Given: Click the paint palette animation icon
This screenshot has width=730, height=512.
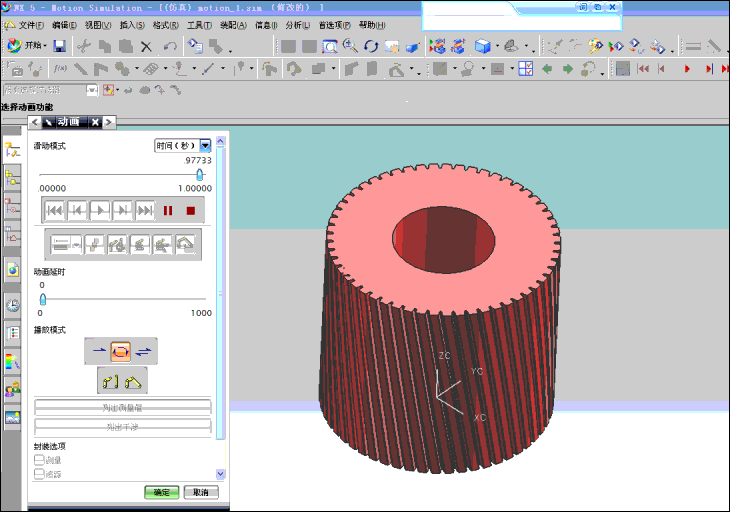Looking at the screenshot, I should click(x=595, y=46).
